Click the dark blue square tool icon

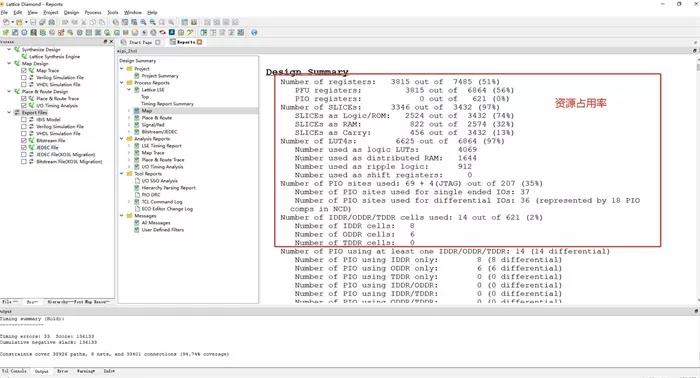(x=172, y=32)
